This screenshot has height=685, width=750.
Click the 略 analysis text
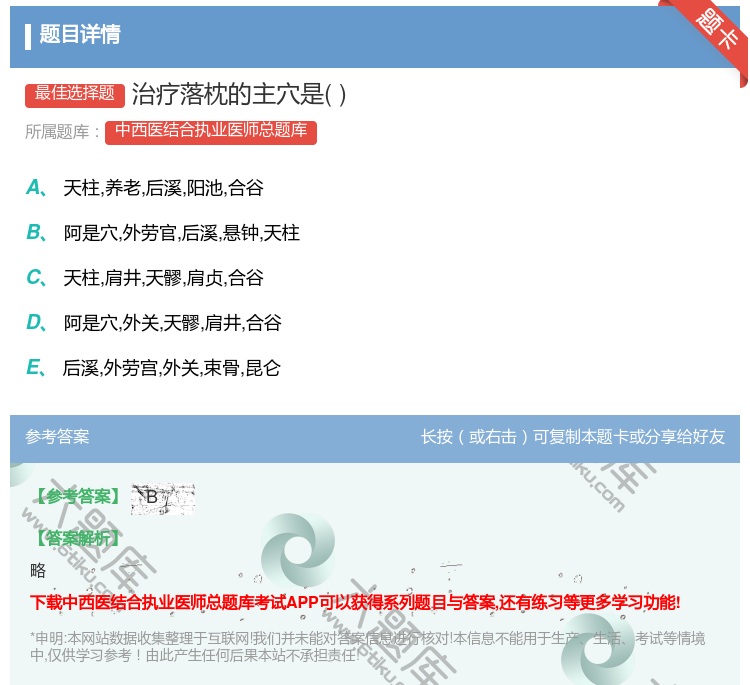point(38,570)
